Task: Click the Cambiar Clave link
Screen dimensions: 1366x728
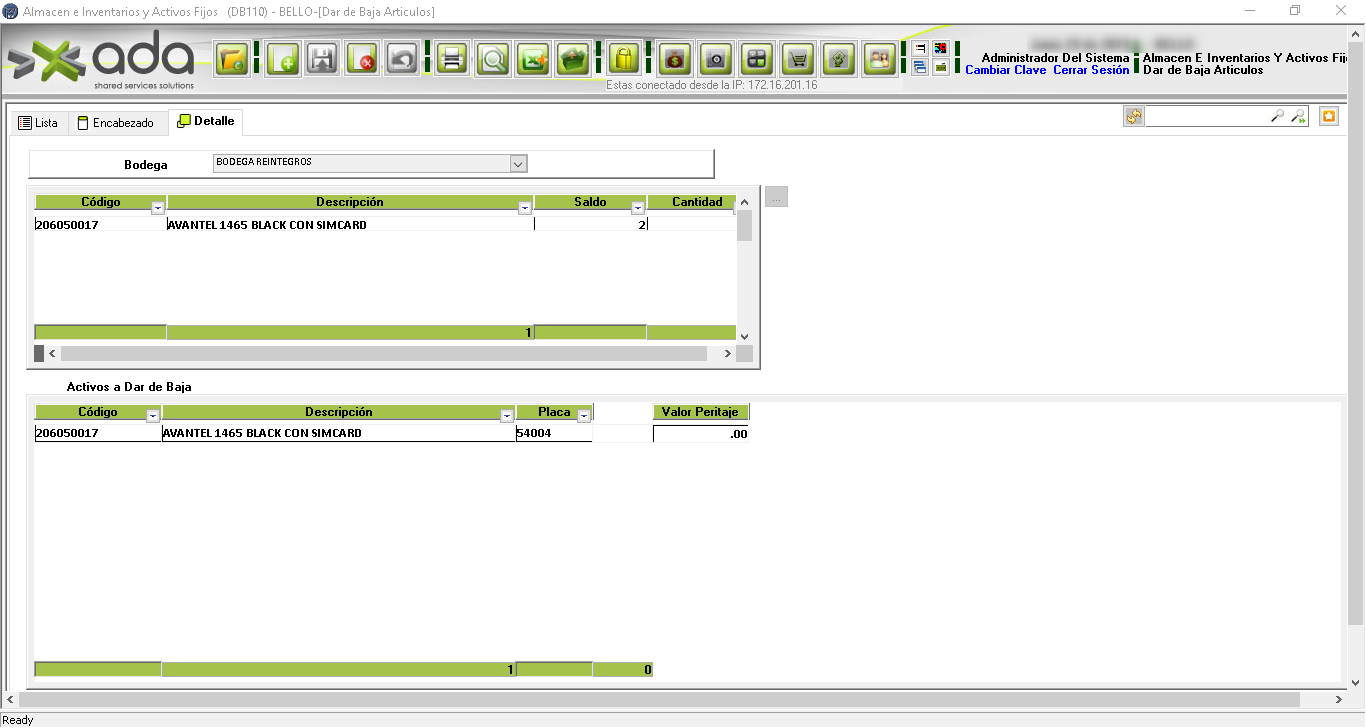Action: [x=1005, y=71]
